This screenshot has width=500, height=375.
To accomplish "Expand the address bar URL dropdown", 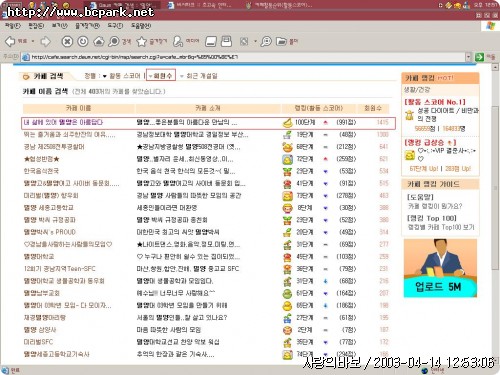I will 469,57.
